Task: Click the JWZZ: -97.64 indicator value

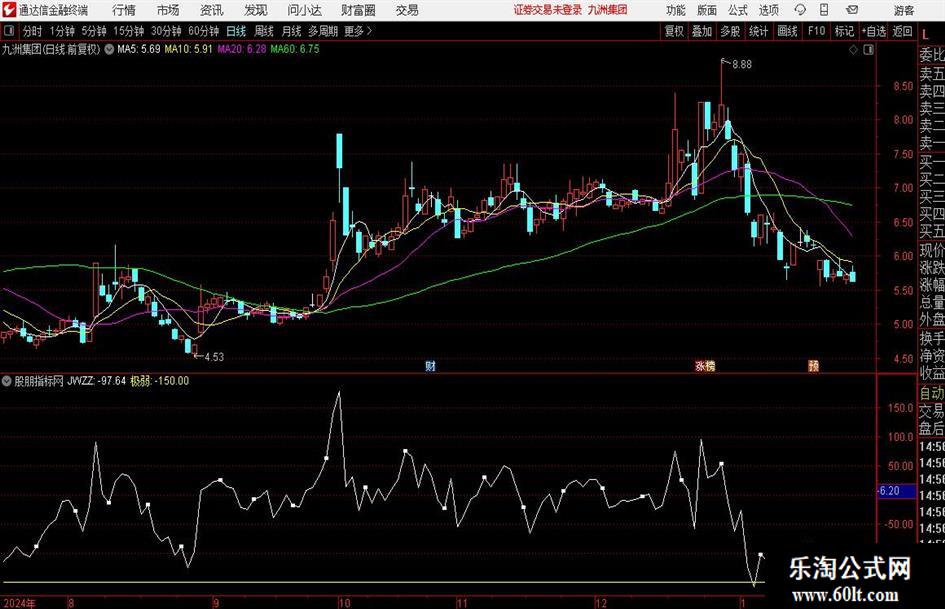Action: coord(96,381)
